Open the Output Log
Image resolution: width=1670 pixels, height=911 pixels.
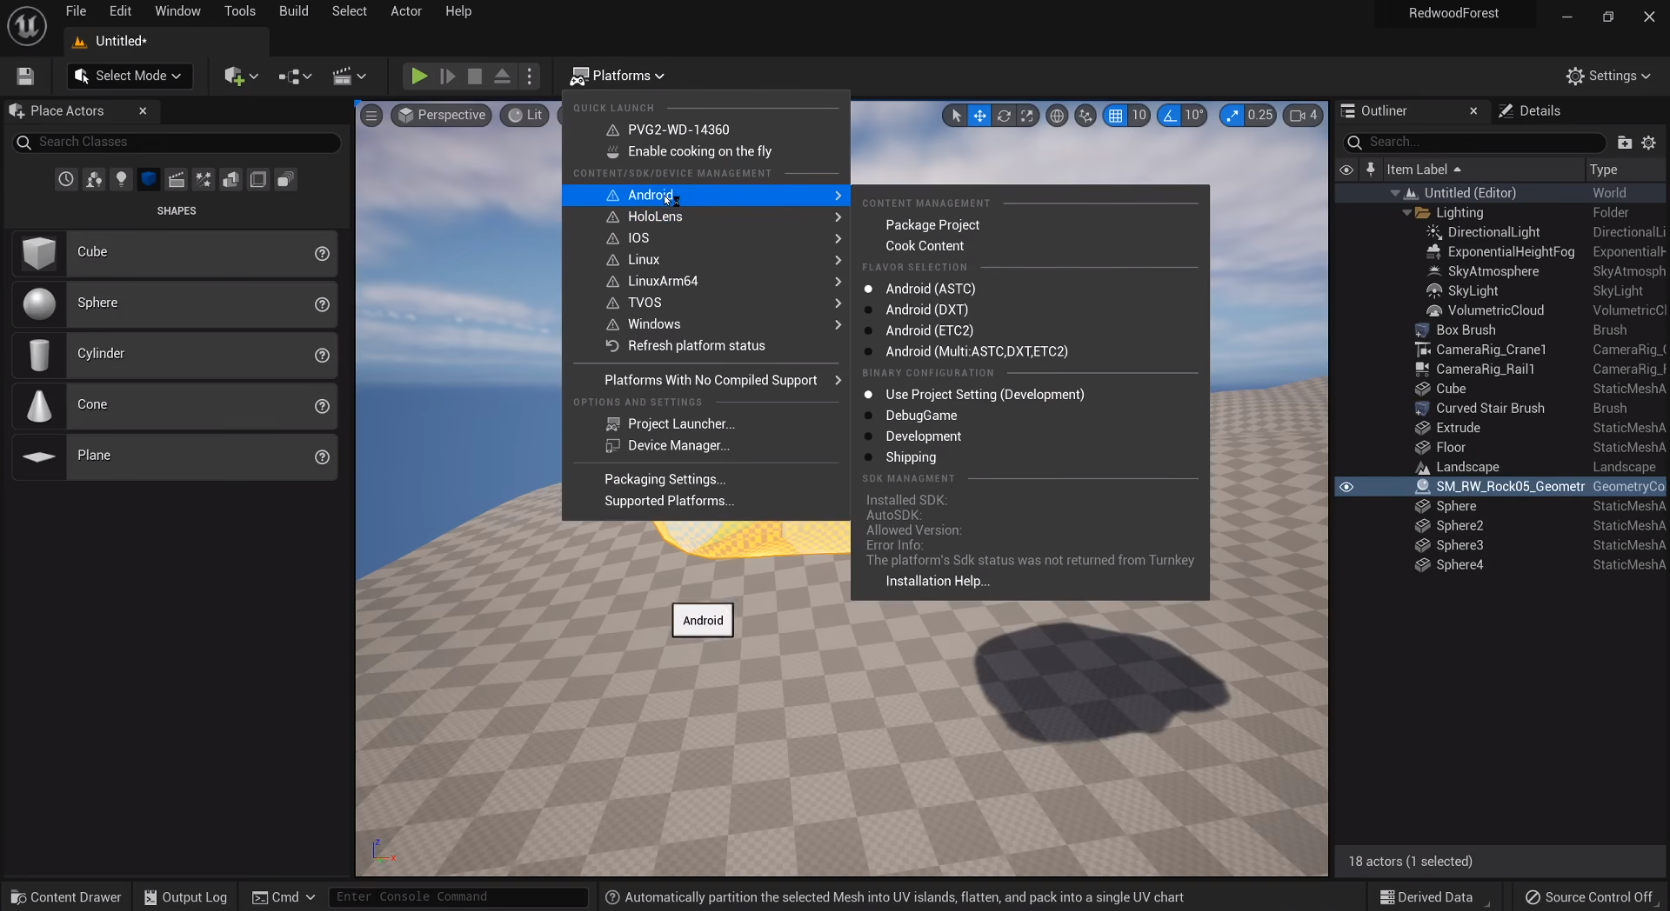186,897
